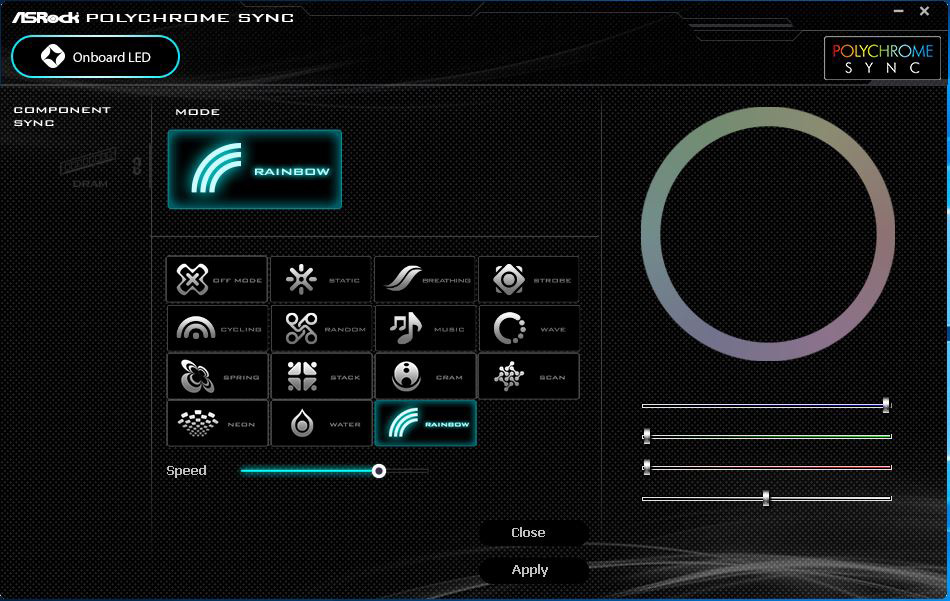Image resolution: width=950 pixels, height=601 pixels.
Task: Pick the Stack lighting effect
Action: 321,376
